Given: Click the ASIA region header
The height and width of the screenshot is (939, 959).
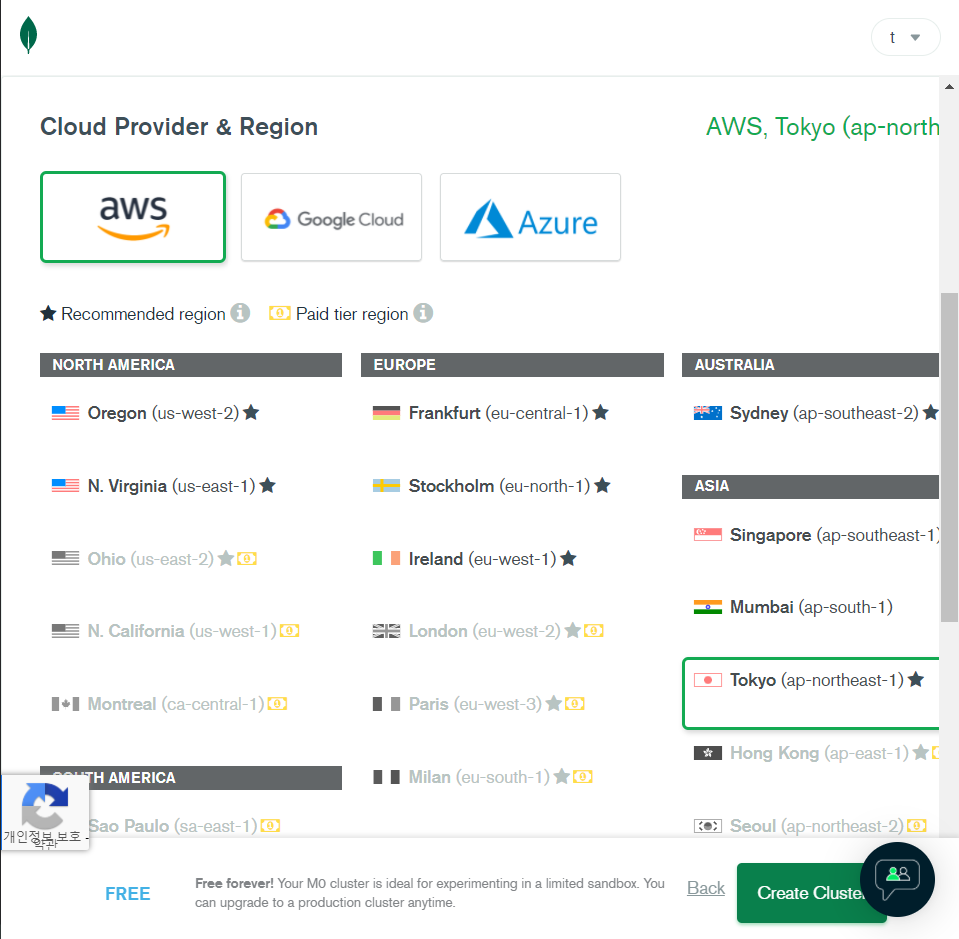Looking at the screenshot, I should pos(810,486).
